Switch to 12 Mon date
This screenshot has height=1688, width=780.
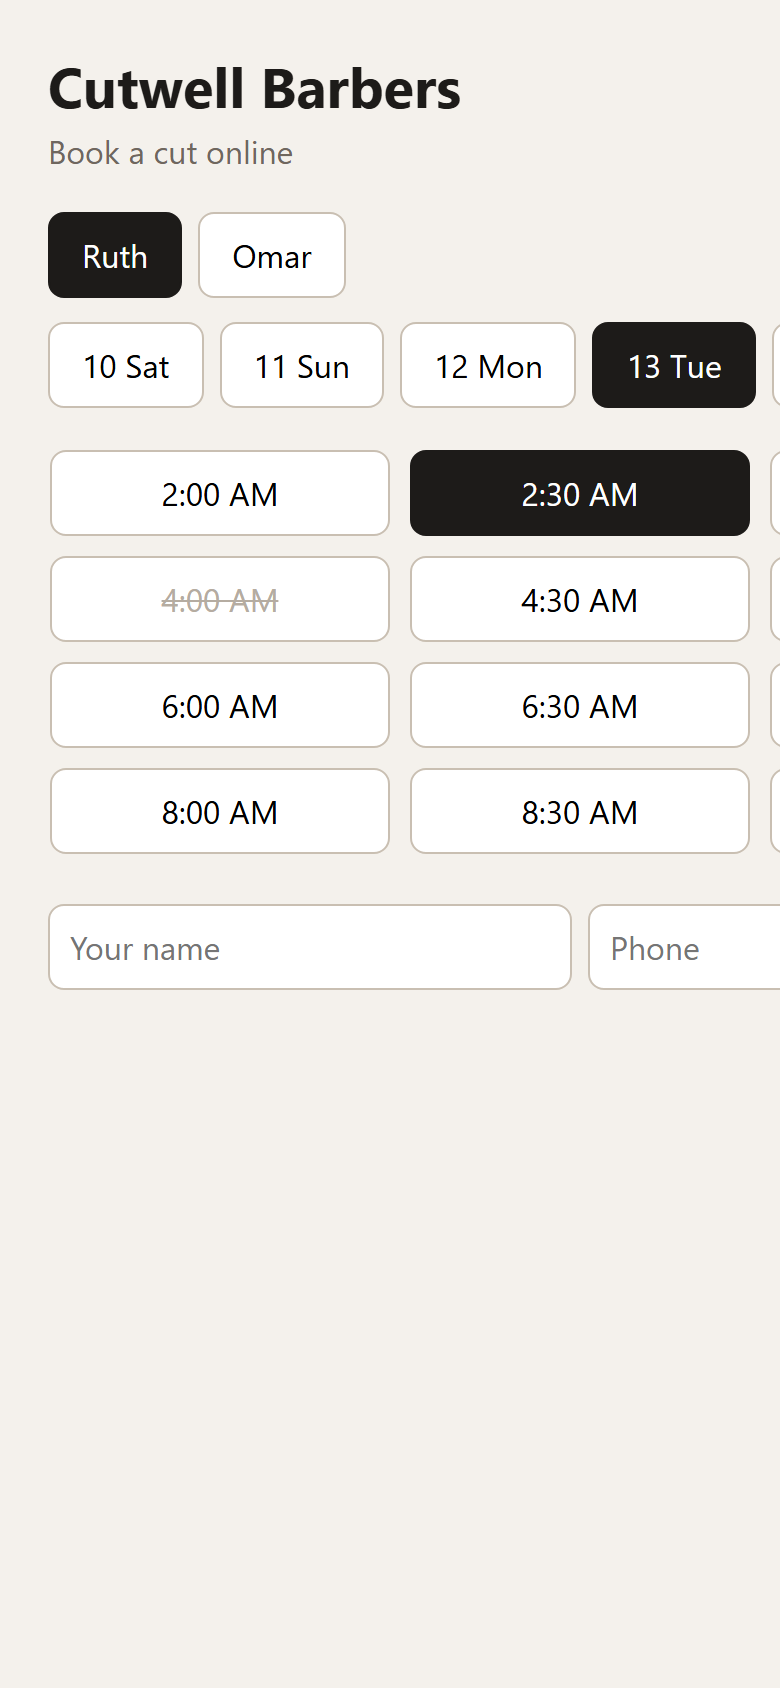(x=488, y=365)
